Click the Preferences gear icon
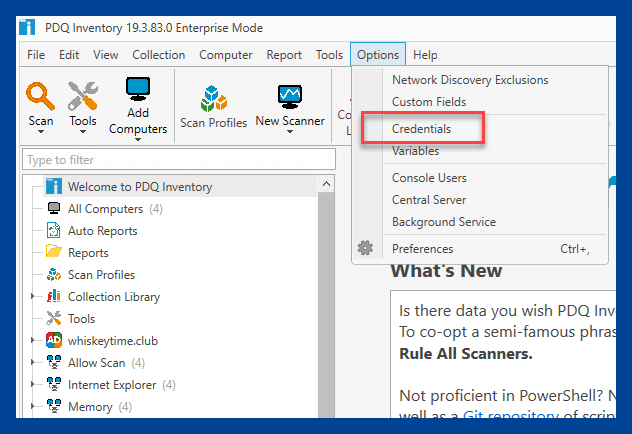This screenshot has height=434, width=632. (365, 248)
